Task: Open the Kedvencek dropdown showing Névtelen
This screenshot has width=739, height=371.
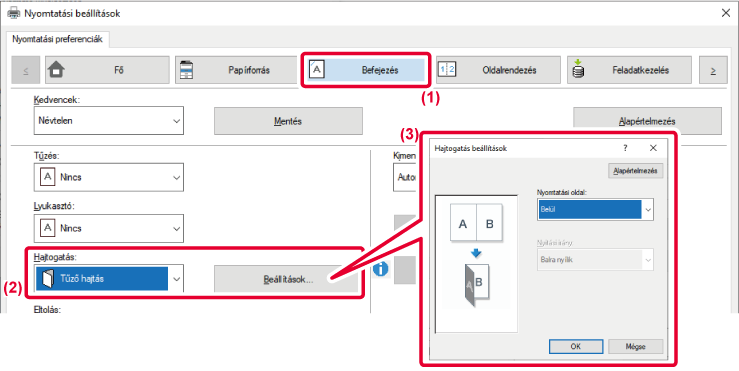Action: click(x=109, y=121)
